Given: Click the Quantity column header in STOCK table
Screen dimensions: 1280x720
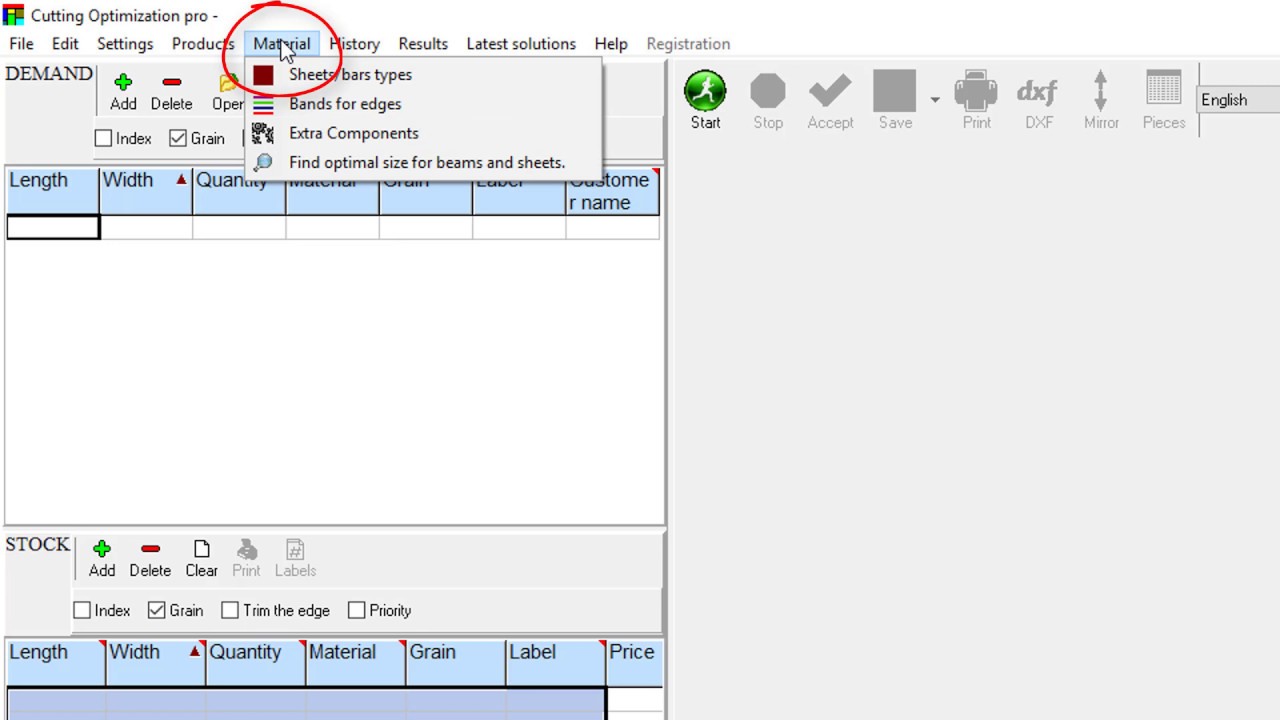Looking at the screenshot, I should (256, 662).
